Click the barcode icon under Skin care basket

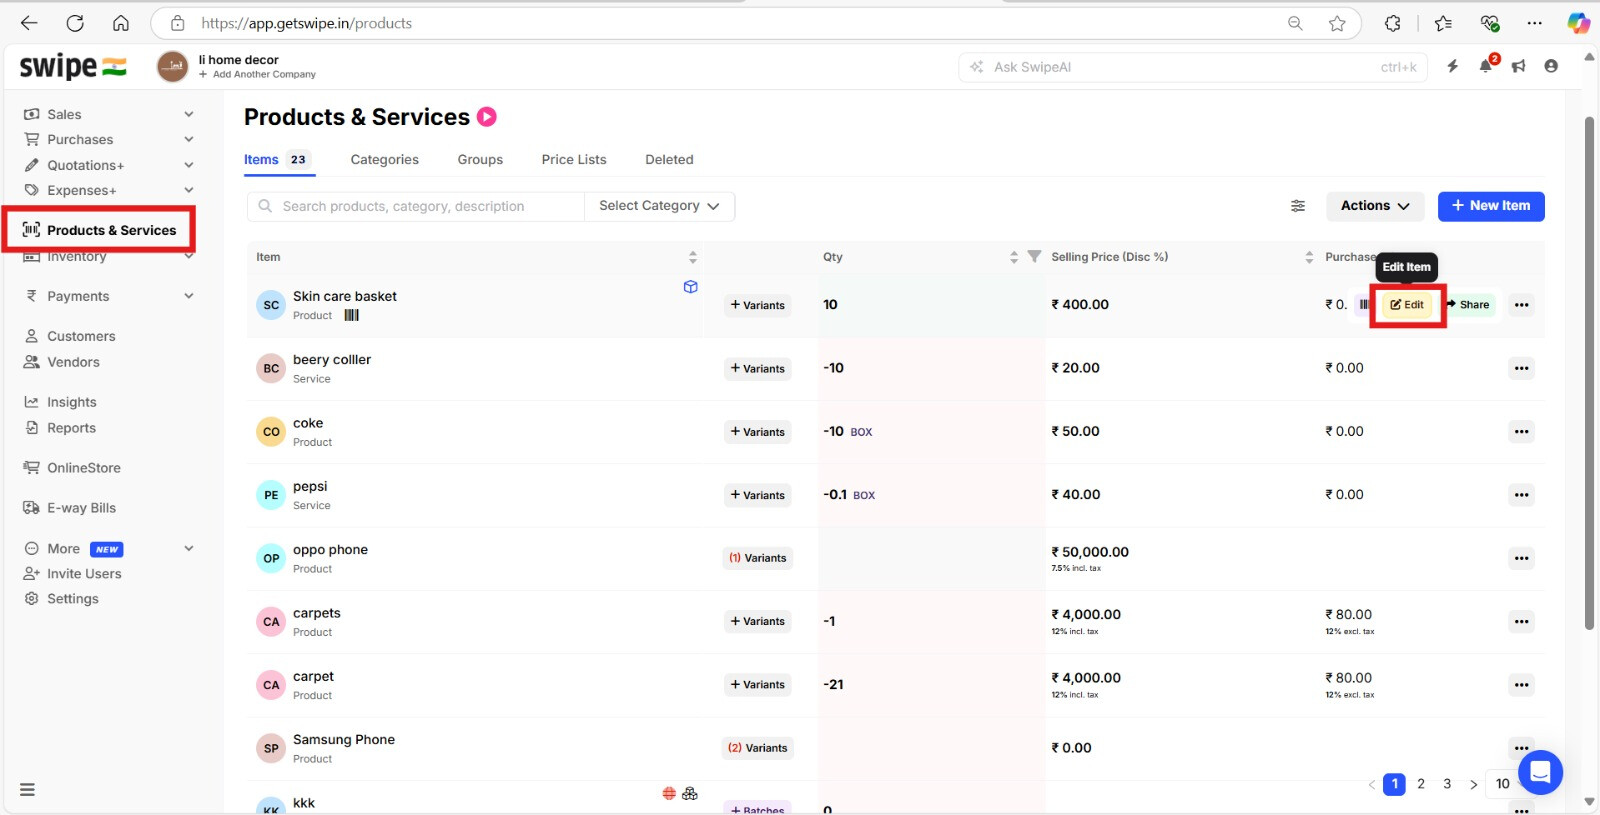pyautogui.click(x=352, y=315)
